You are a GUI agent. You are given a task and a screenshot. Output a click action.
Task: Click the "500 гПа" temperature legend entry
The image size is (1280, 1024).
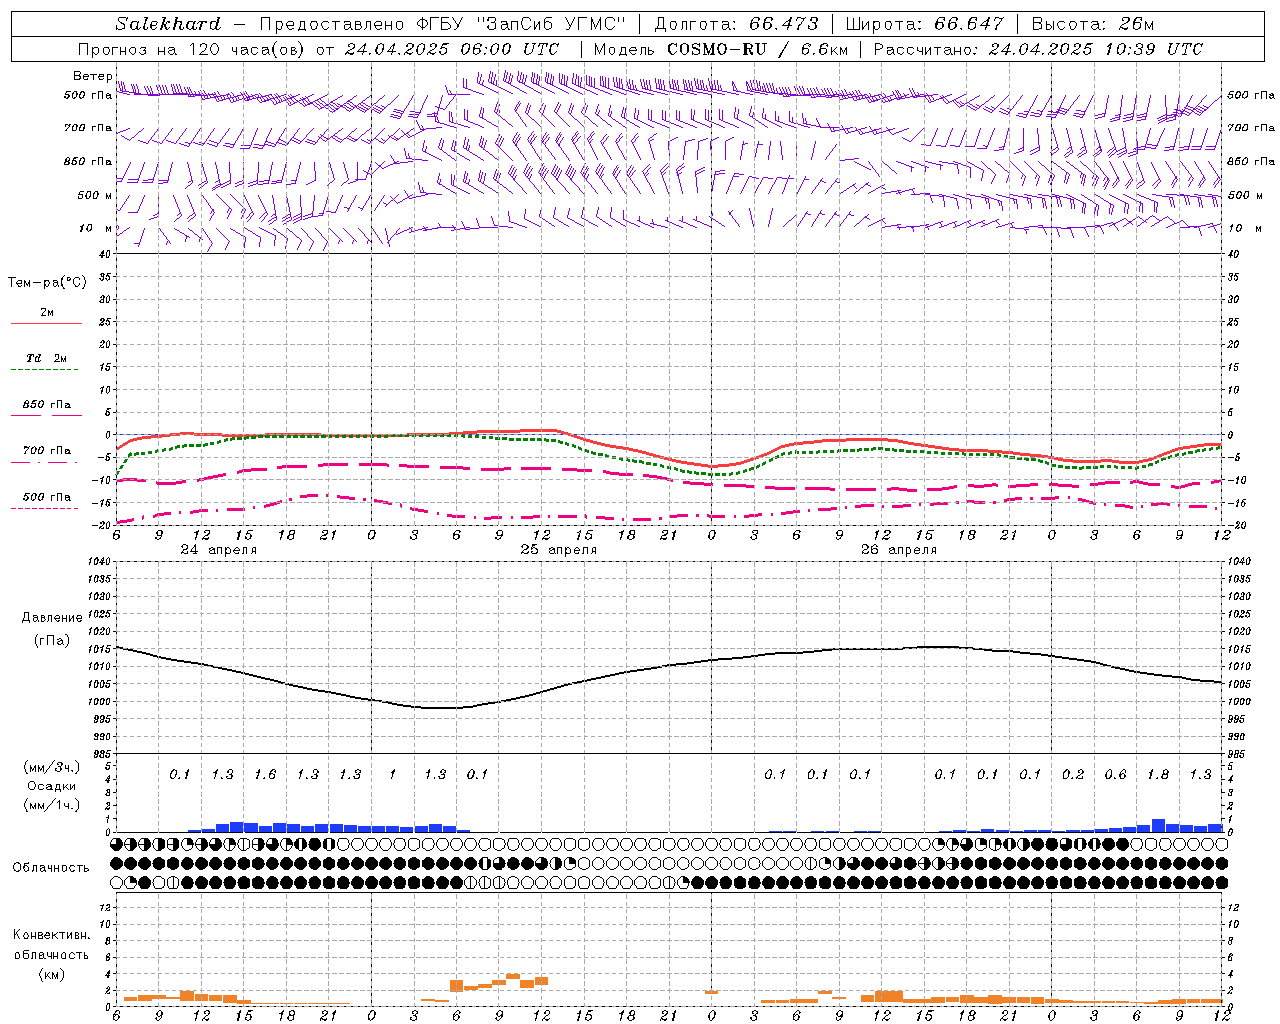(x=47, y=497)
